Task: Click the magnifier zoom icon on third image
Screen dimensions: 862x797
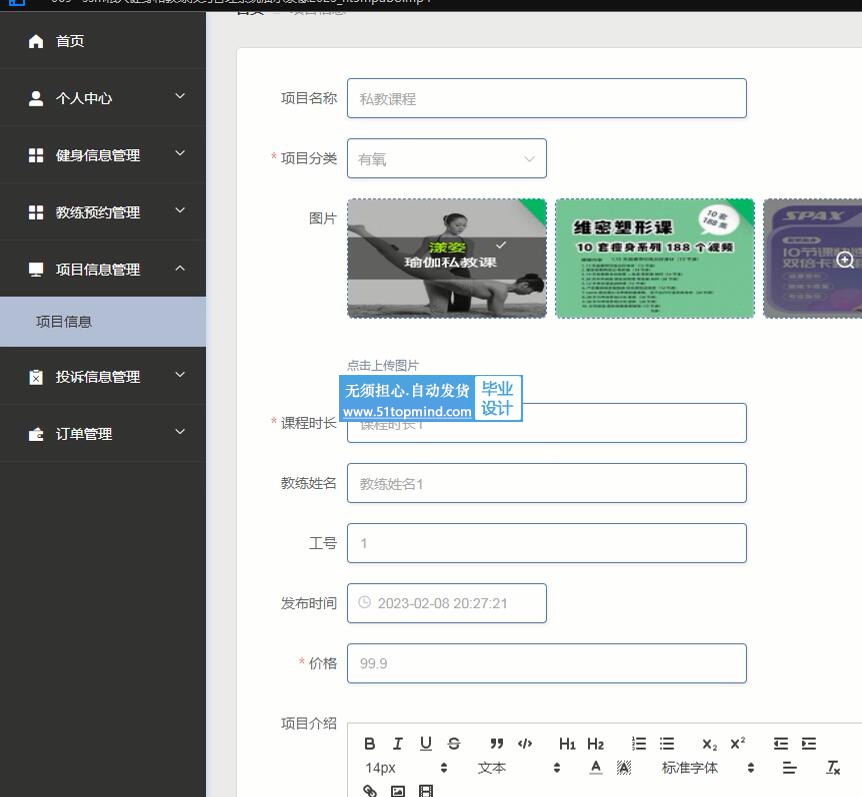Action: (x=845, y=259)
